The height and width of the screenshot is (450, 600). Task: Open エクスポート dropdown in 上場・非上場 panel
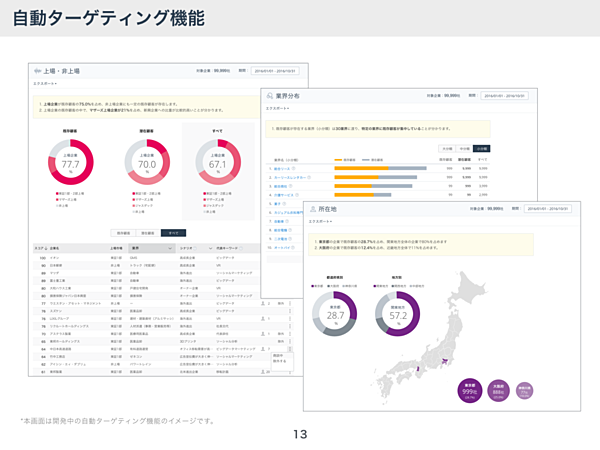tap(44, 85)
